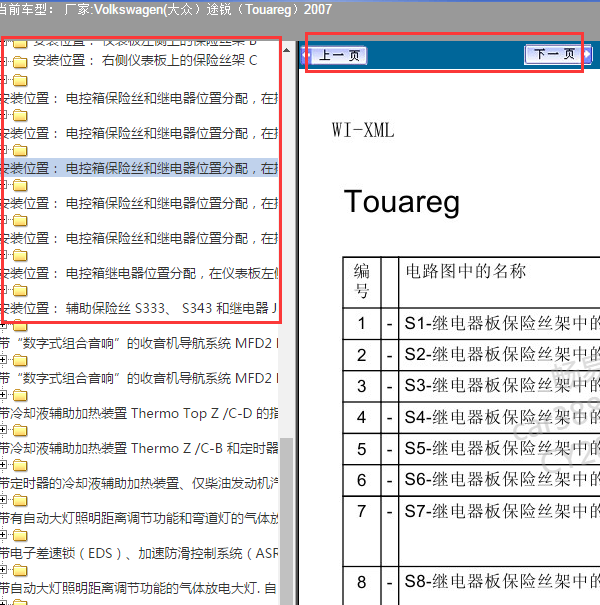Click table cell S7-继电器板保险丝架中的
600x605 pixels.
click(499, 531)
